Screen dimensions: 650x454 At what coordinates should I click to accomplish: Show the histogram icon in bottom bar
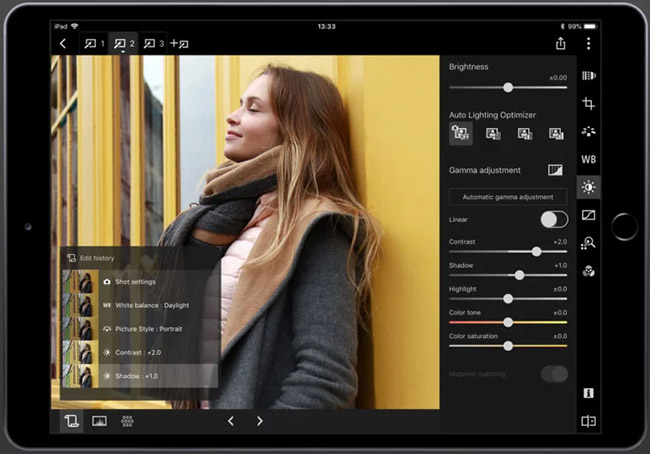(x=99, y=421)
